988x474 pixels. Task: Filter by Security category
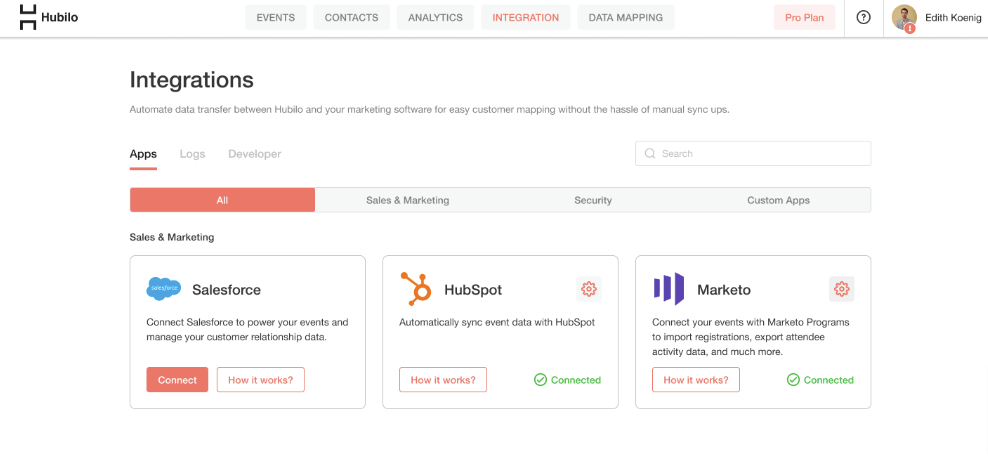[593, 200]
